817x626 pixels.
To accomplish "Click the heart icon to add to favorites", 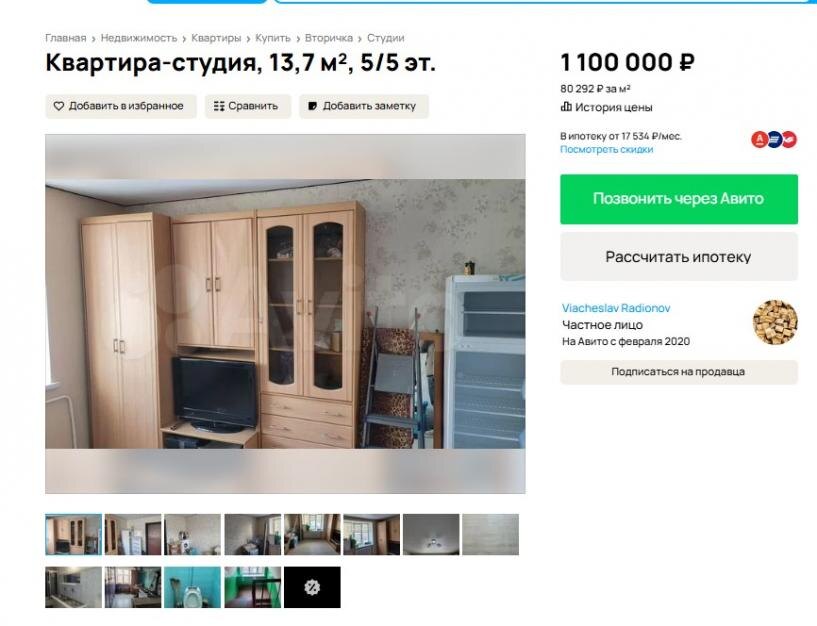I will 59,106.
